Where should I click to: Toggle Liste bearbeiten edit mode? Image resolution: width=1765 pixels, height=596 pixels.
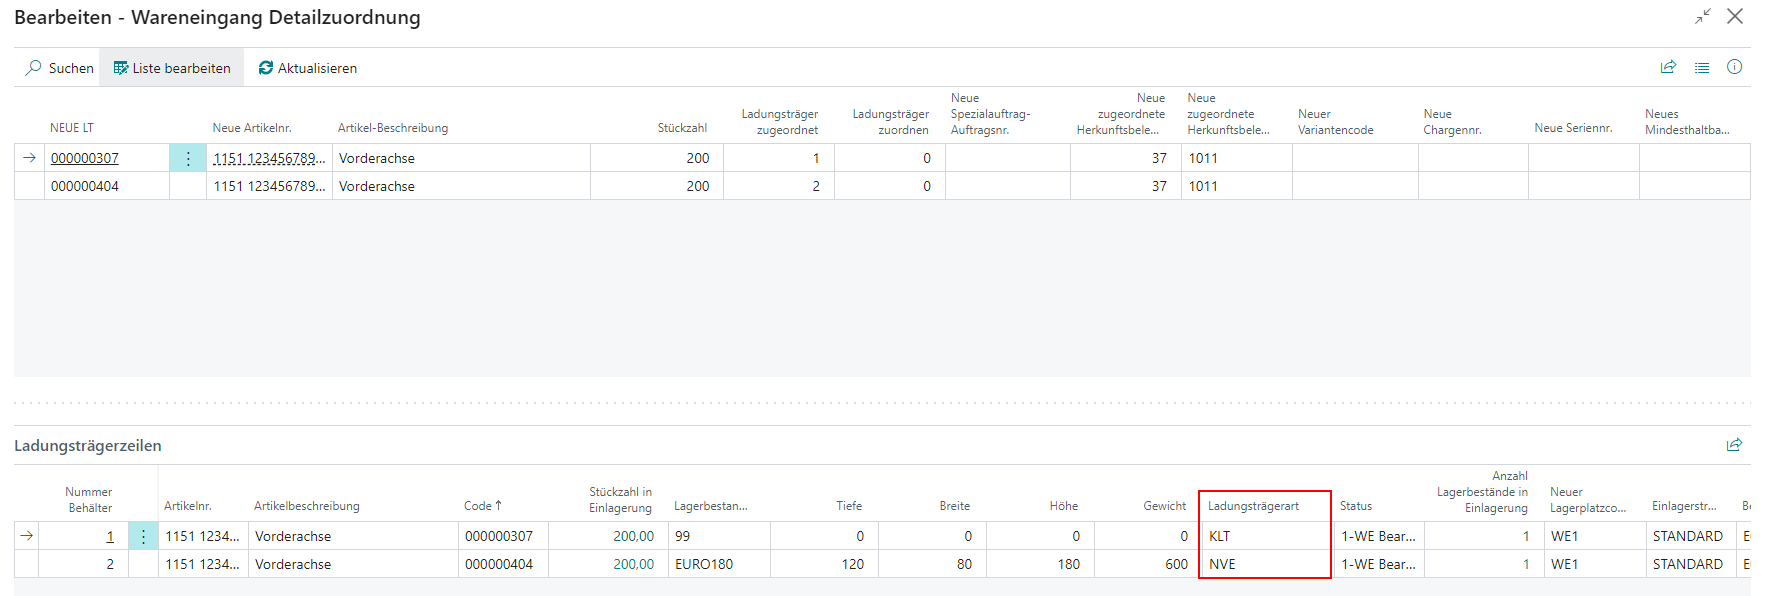tap(172, 68)
